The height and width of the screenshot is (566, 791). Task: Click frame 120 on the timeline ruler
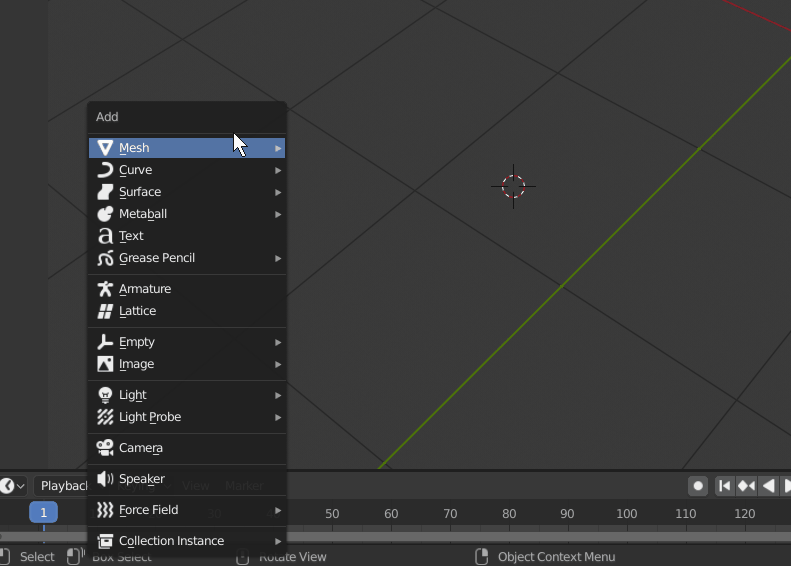[x=745, y=514]
